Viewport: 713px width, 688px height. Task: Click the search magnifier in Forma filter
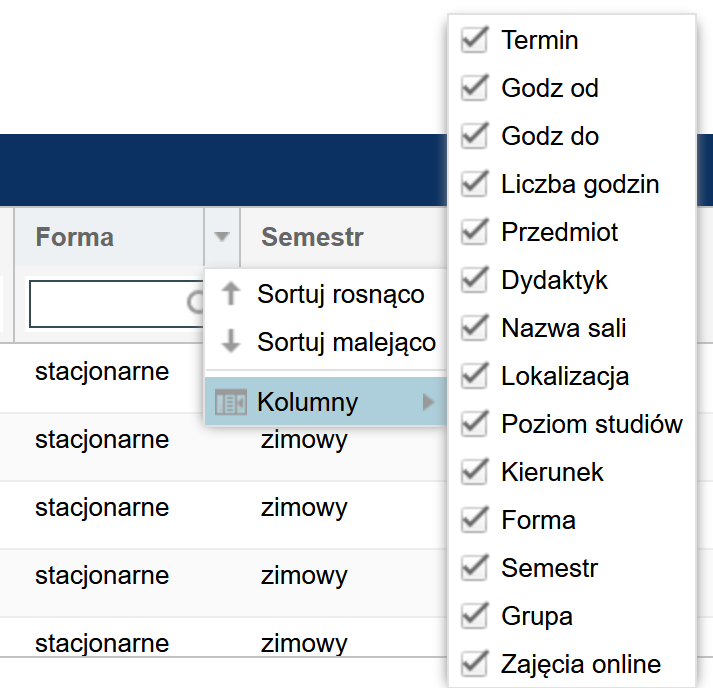[x=197, y=303]
